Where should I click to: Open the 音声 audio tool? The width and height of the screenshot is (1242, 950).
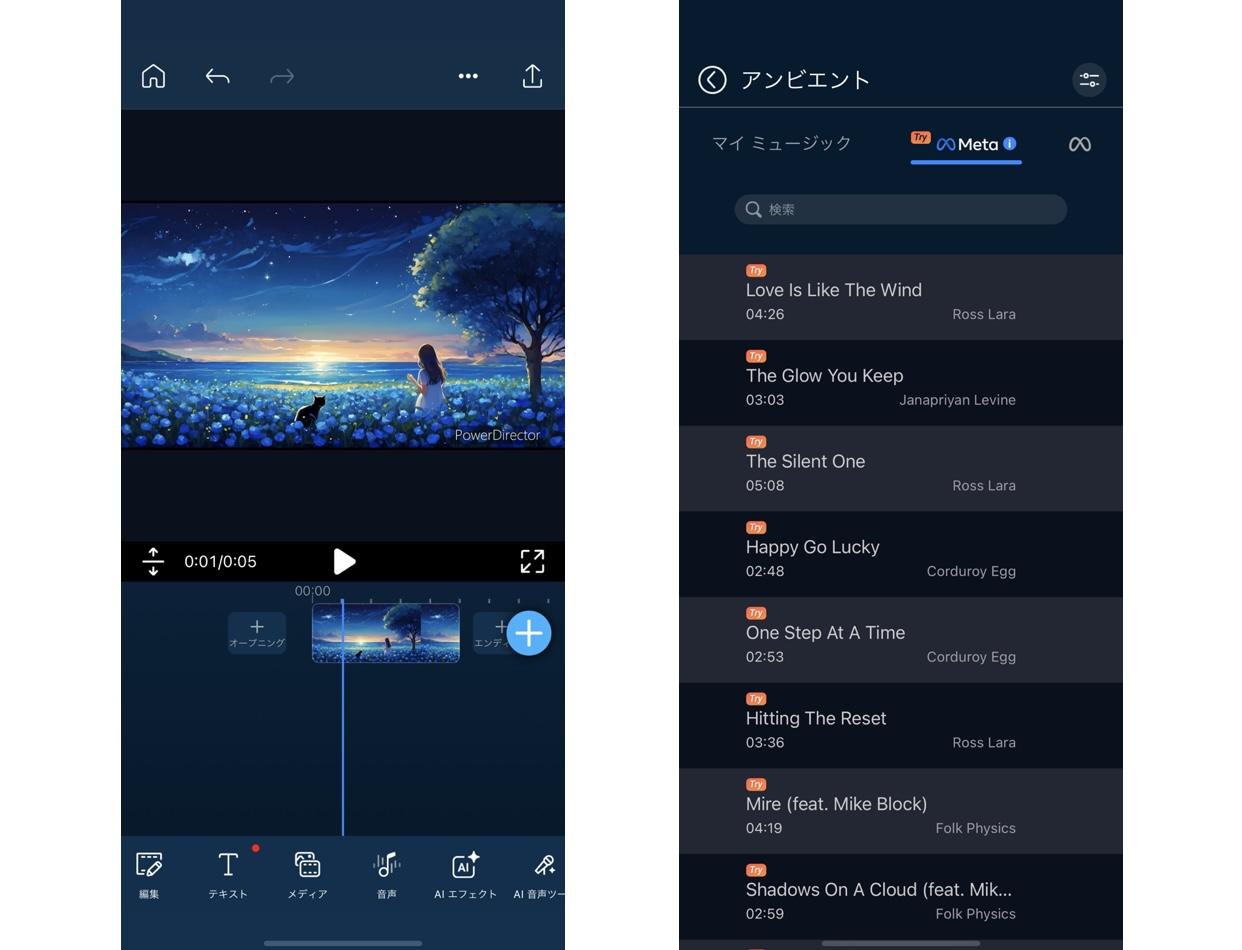(386, 875)
